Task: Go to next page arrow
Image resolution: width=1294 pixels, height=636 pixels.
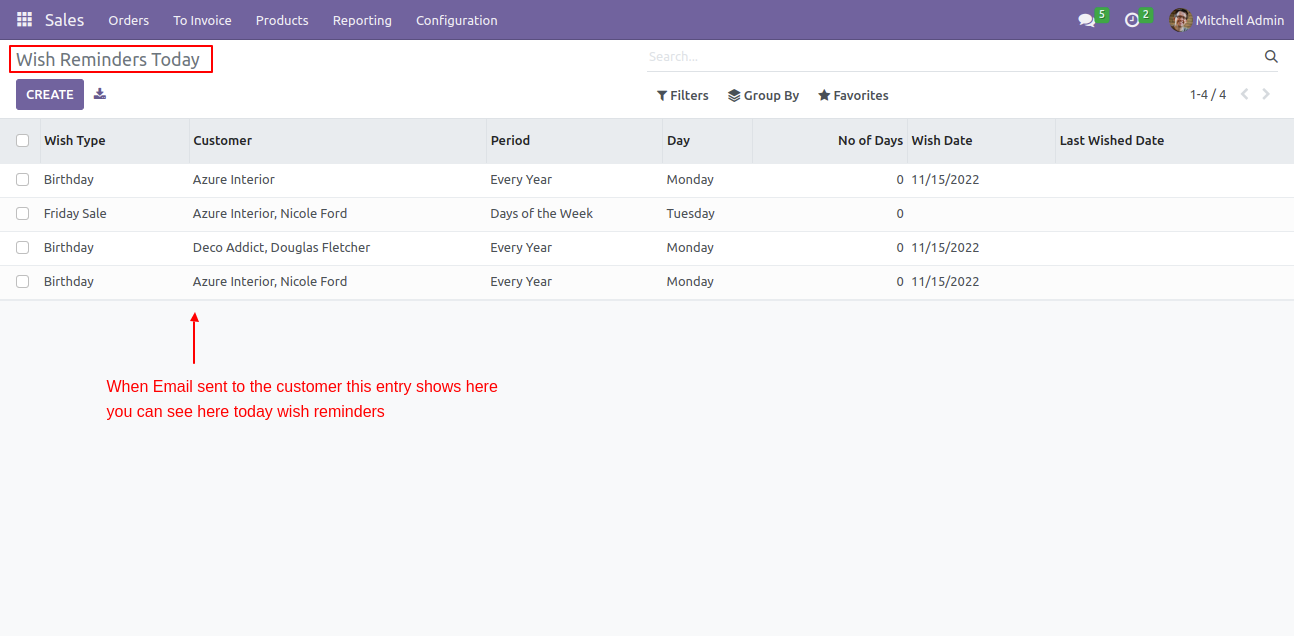Action: [1266, 95]
